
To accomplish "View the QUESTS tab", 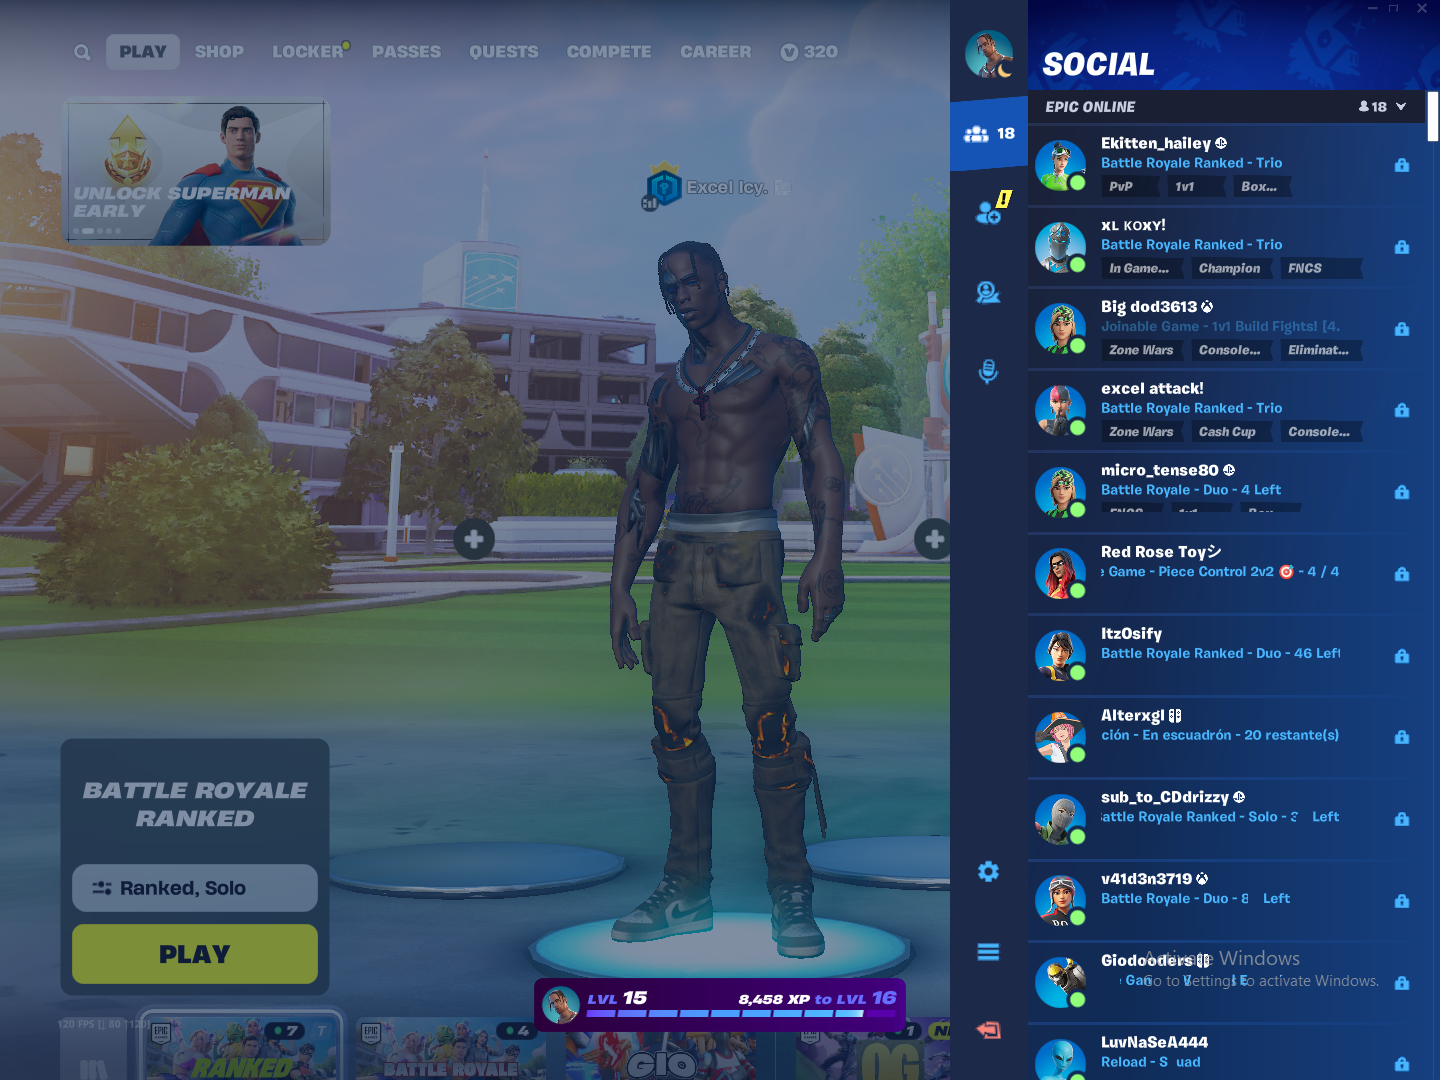I will [x=504, y=52].
